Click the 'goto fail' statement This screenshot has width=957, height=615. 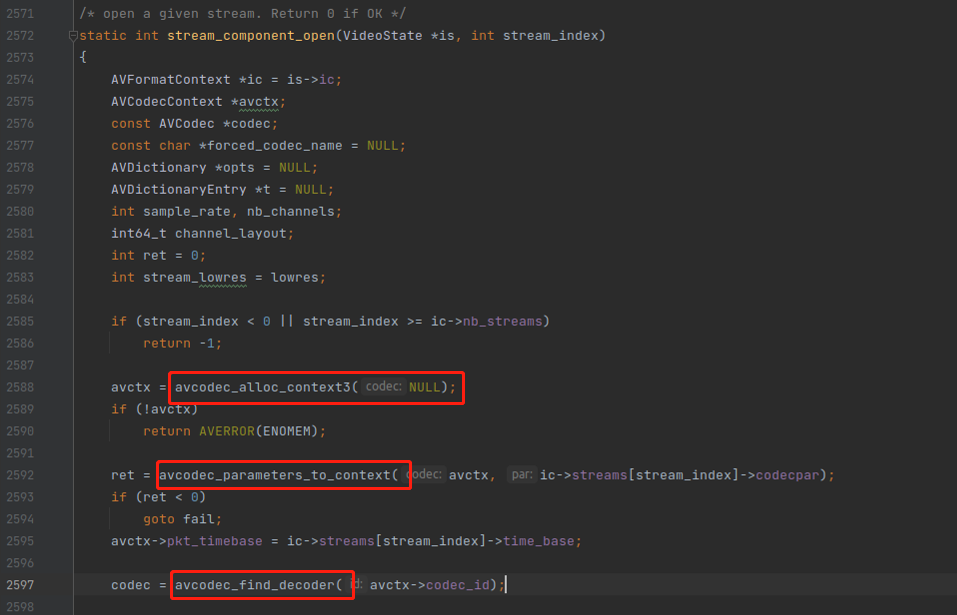tap(180, 519)
